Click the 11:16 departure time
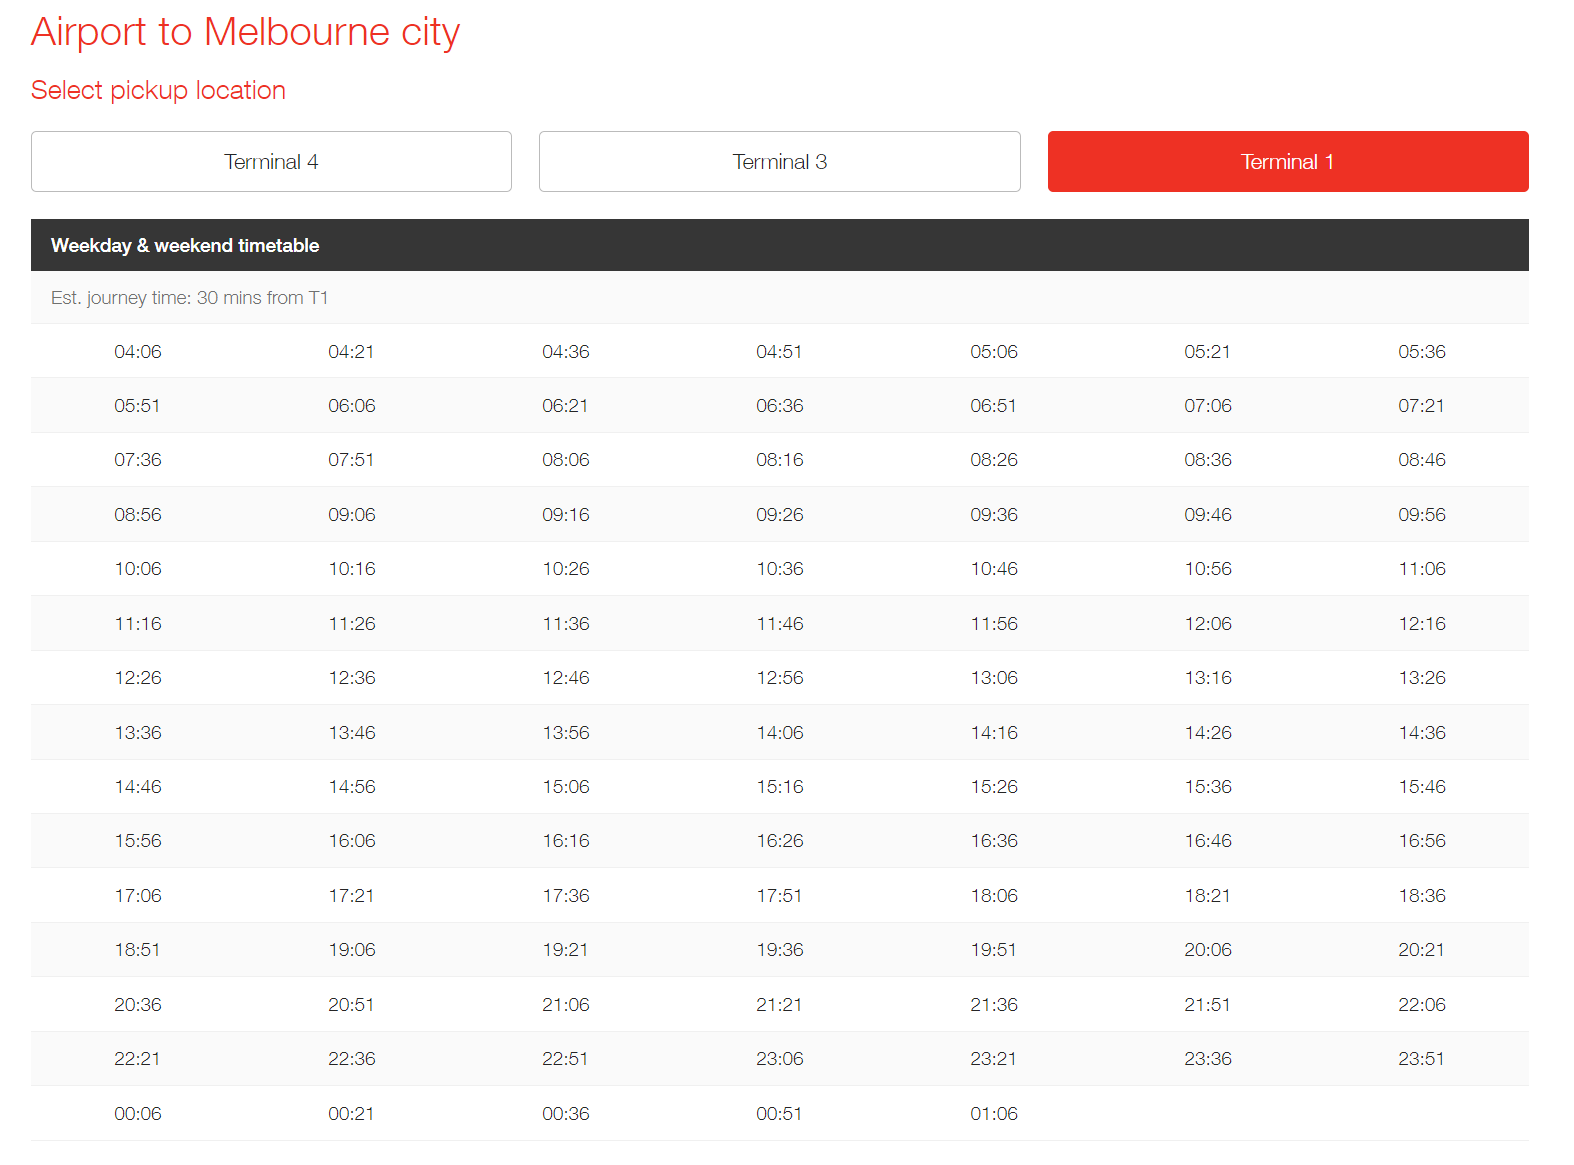This screenshot has height=1165, width=1574. tap(138, 624)
